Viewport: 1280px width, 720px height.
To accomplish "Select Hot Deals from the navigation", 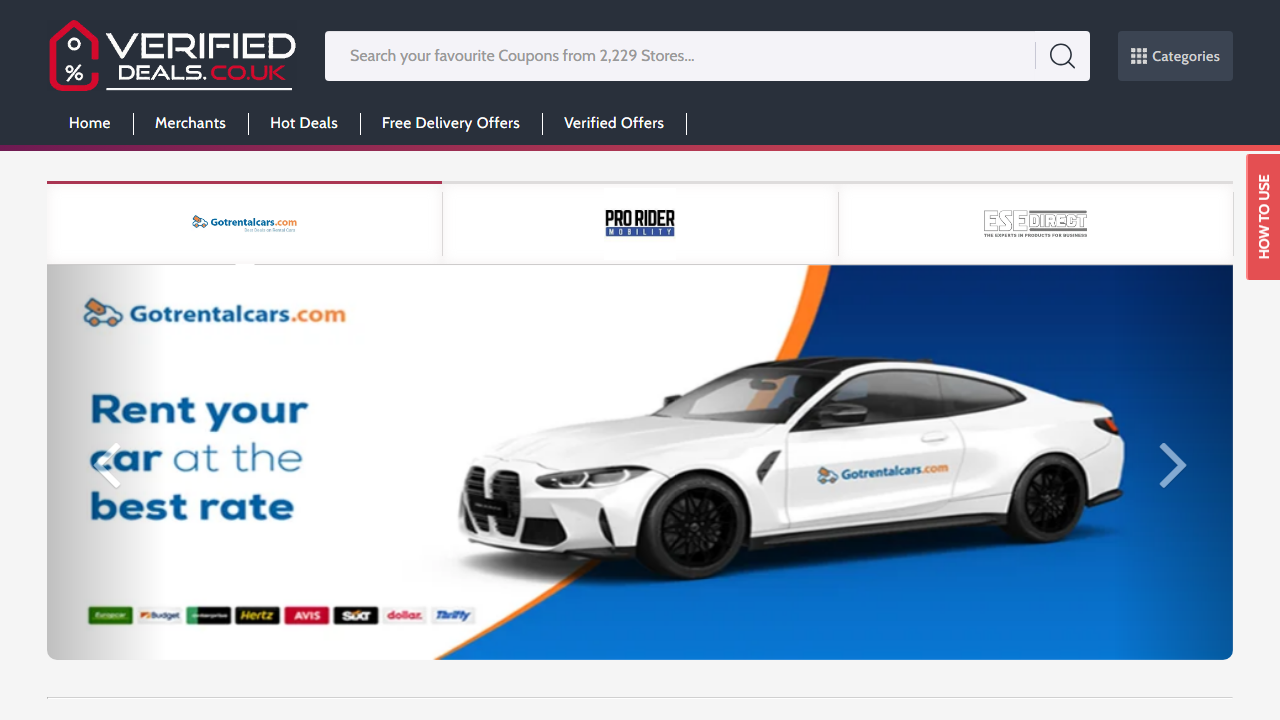I will pyautogui.click(x=303, y=123).
